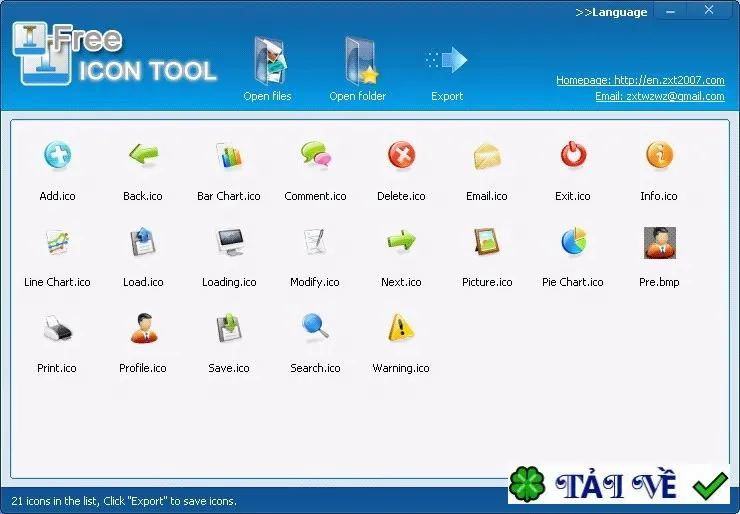
Task: Click the Open files toolbar icon
Action: tap(270, 61)
